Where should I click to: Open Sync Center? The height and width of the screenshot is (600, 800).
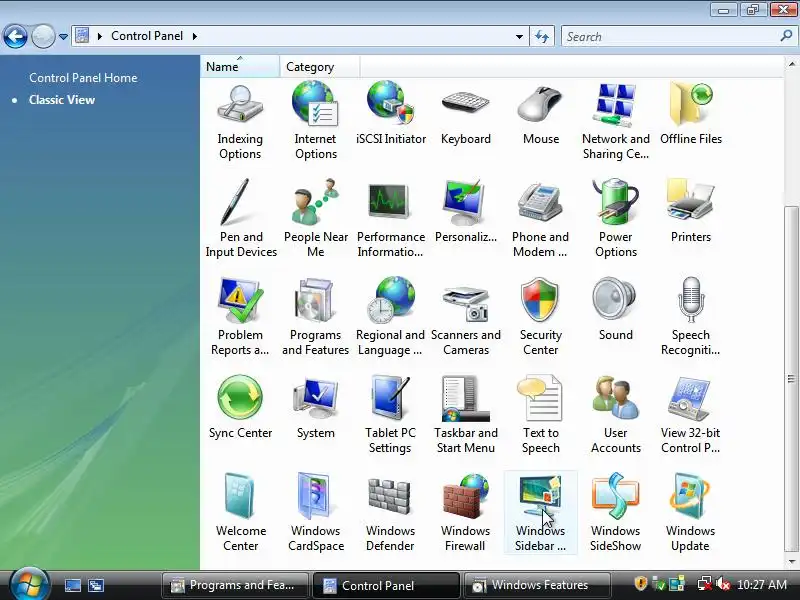pyautogui.click(x=240, y=407)
